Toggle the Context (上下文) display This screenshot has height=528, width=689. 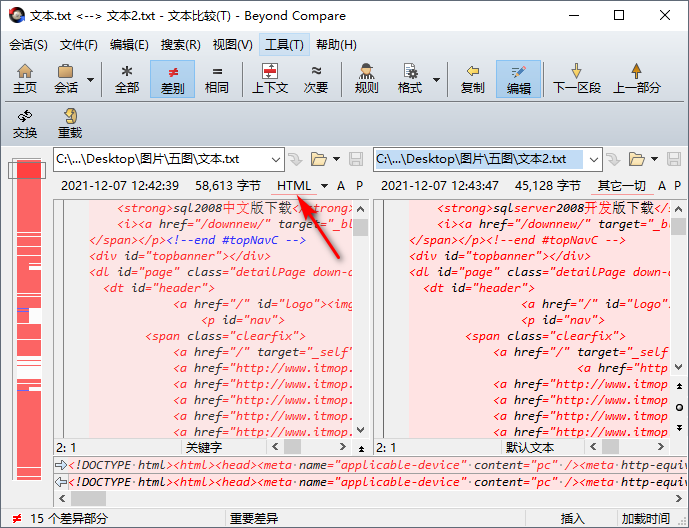(x=270, y=79)
